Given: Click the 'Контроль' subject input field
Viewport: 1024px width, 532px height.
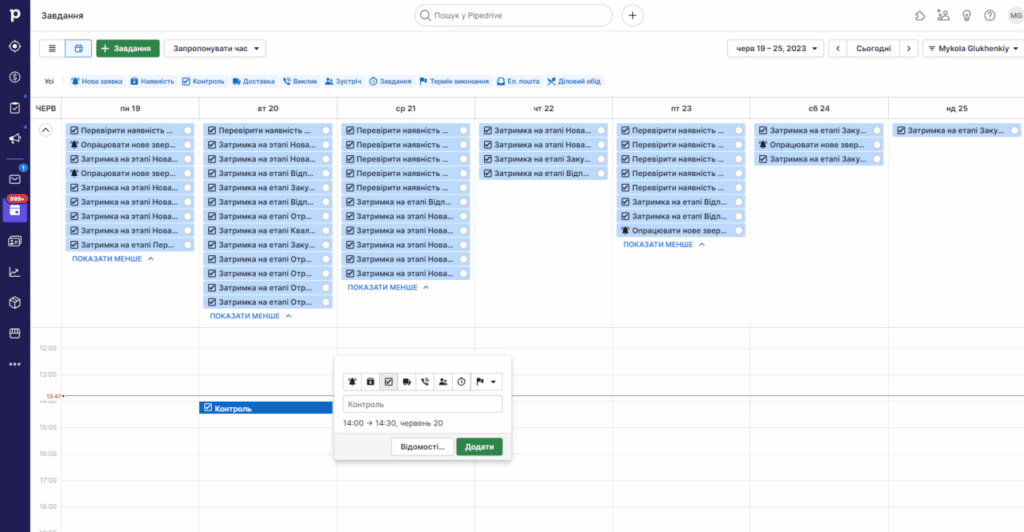Looking at the screenshot, I should coord(422,404).
